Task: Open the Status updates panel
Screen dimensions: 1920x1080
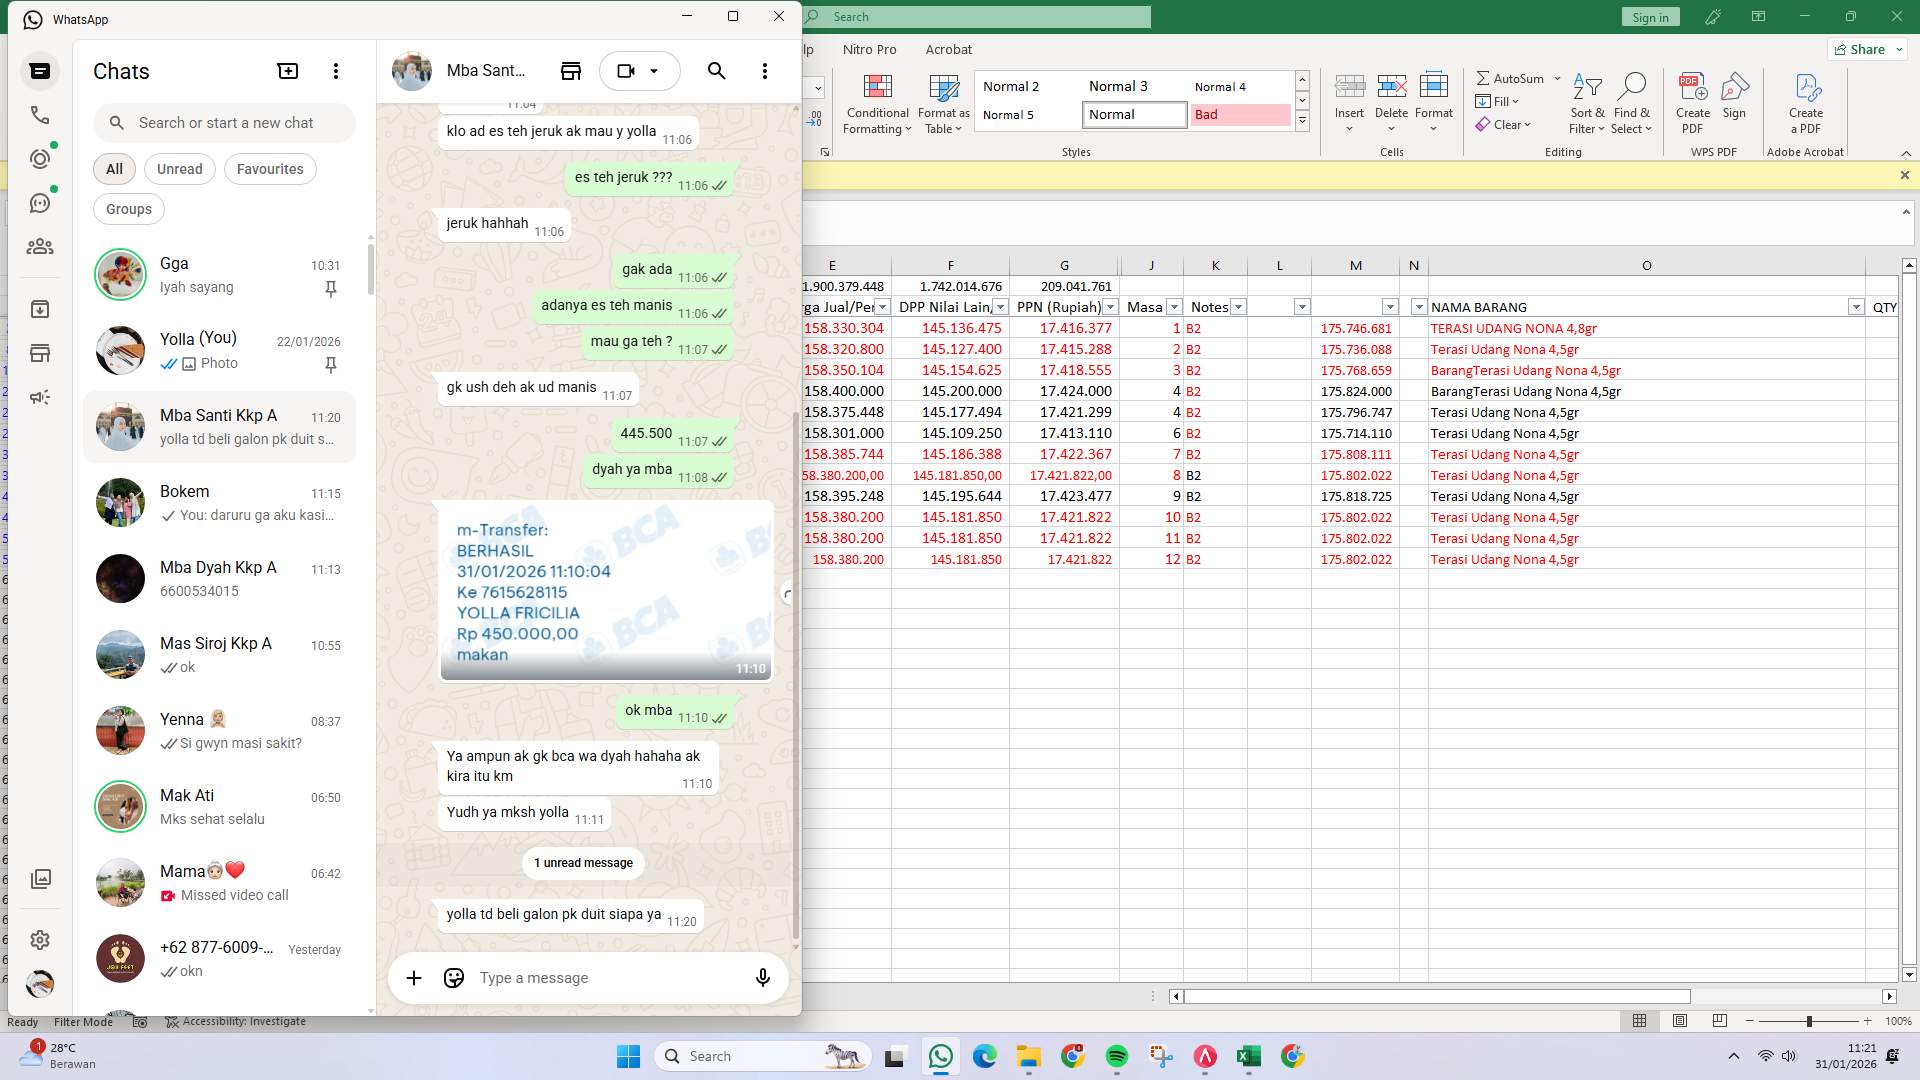Action: coord(40,158)
